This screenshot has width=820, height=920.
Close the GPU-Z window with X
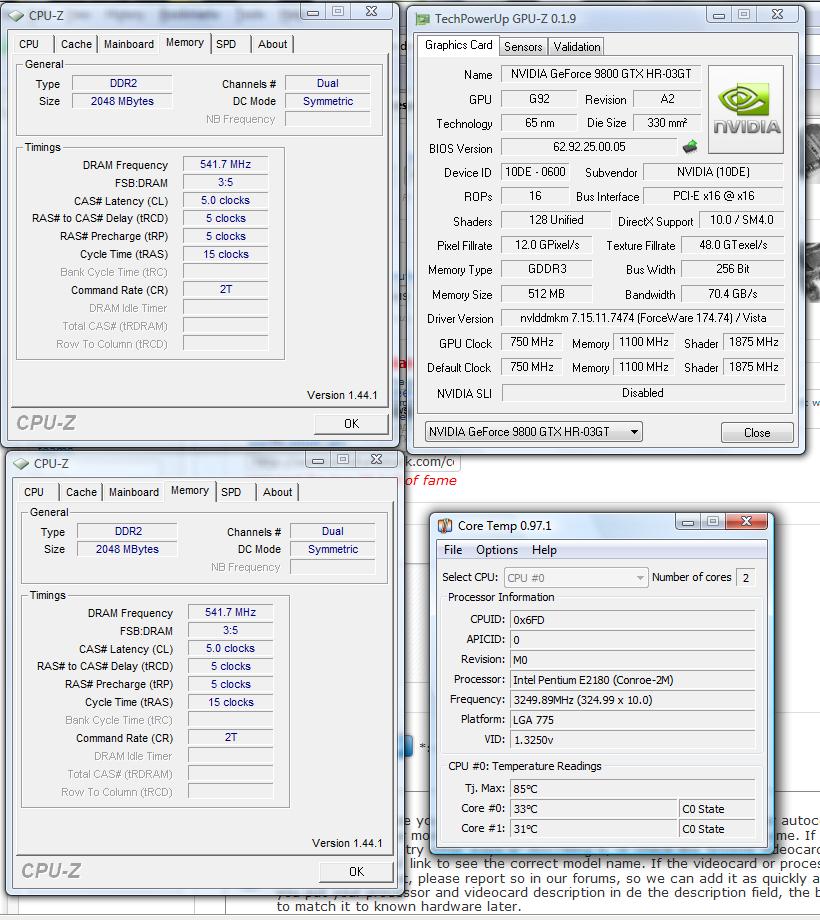coord(778,15)
